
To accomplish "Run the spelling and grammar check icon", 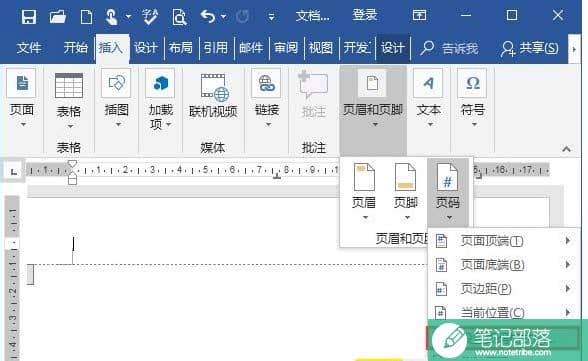I will [x=150, y=17].
